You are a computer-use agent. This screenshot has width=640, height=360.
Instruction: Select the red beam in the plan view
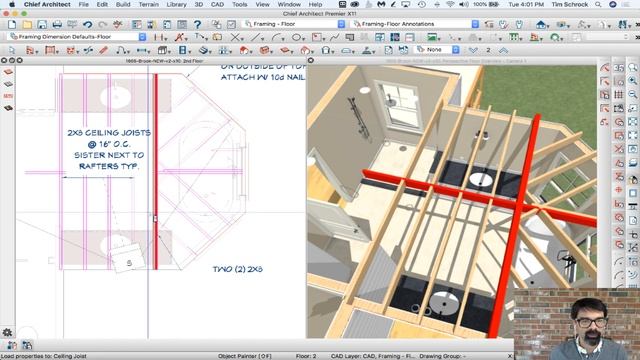156,171
